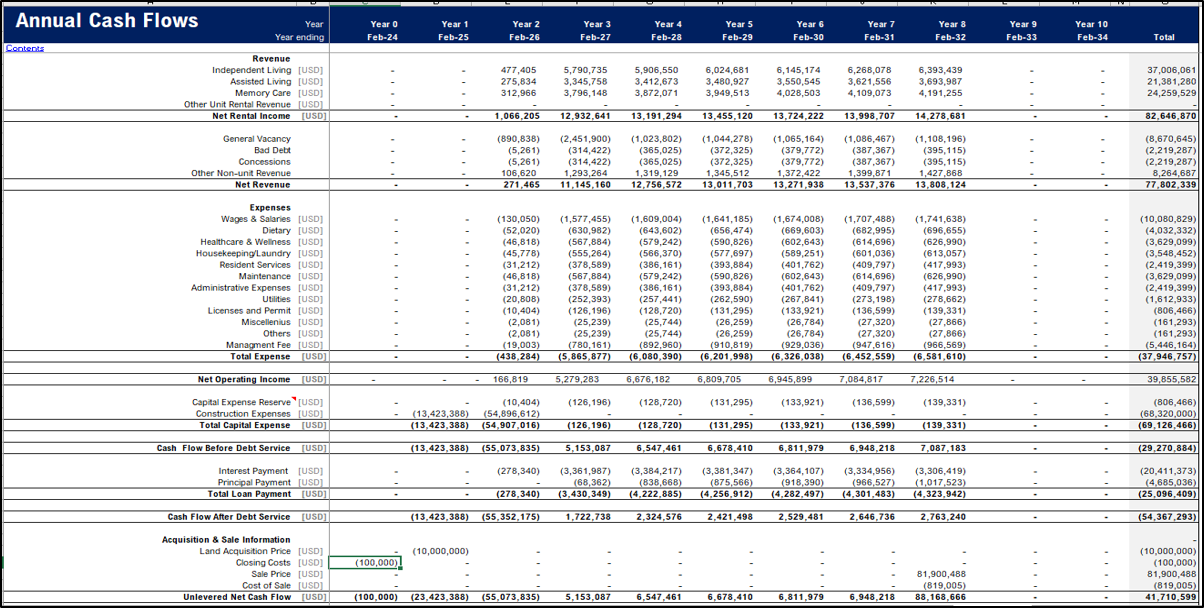The image size is (1204, 608).
Task: Select the Cost of Sale row label
Action: [x=268, y=586]
